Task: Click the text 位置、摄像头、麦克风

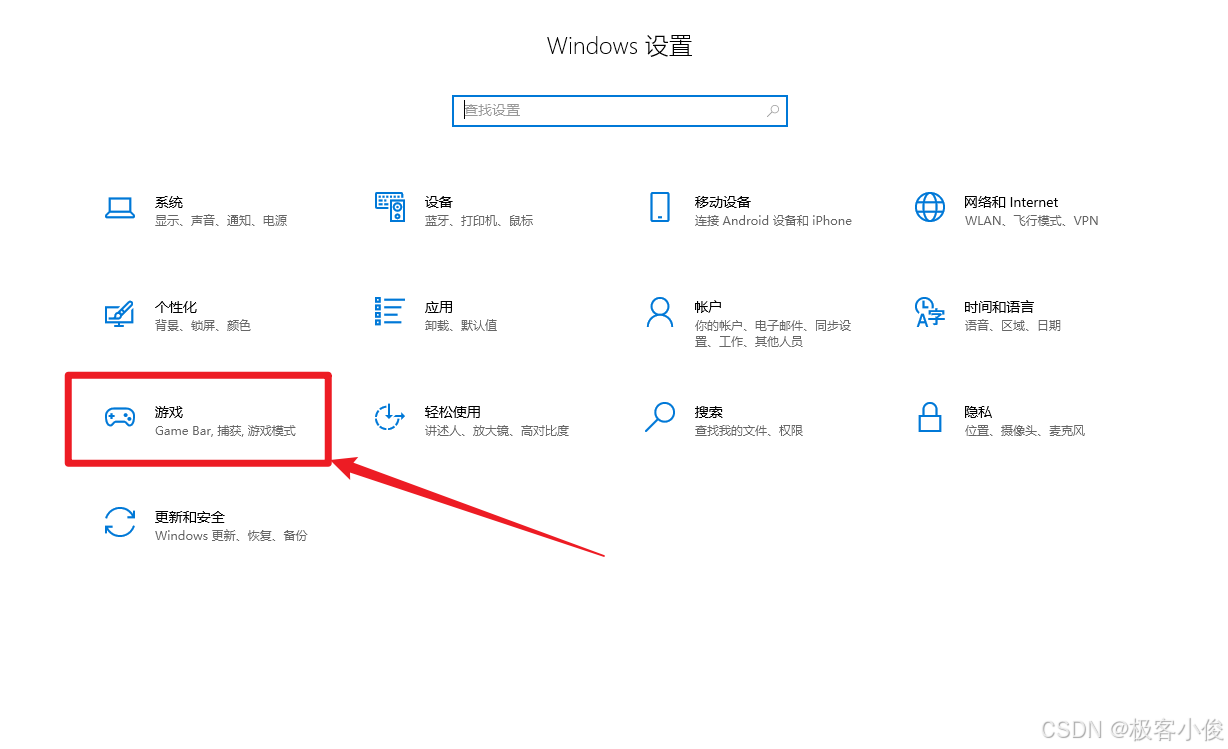Action: pyautogui.click(x=1025, y=431)
